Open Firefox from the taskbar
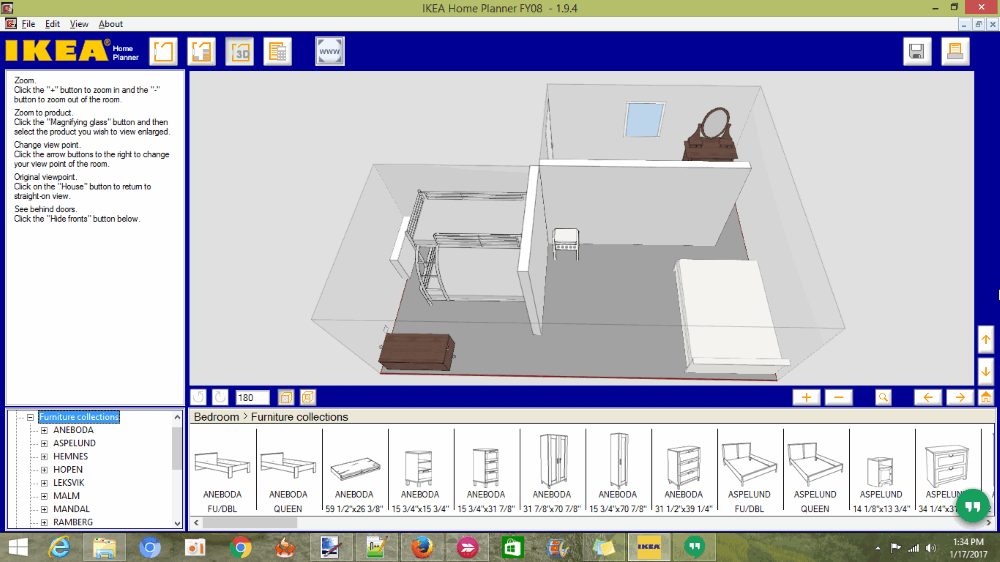This screenshot has height=562, width=1000. [x=422, y=547]
